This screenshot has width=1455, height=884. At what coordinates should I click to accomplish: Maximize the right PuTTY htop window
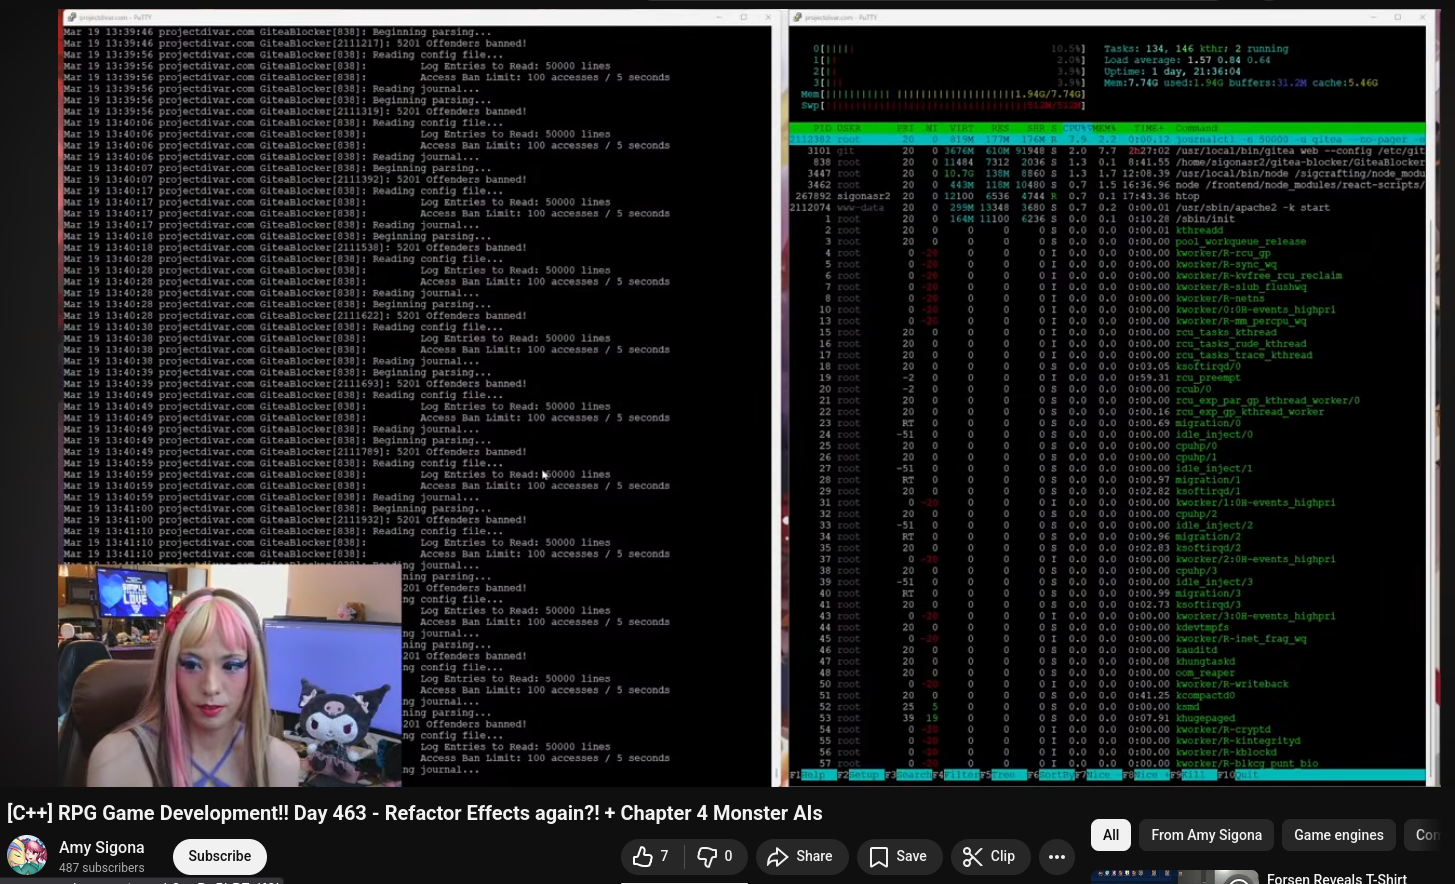1398,17
